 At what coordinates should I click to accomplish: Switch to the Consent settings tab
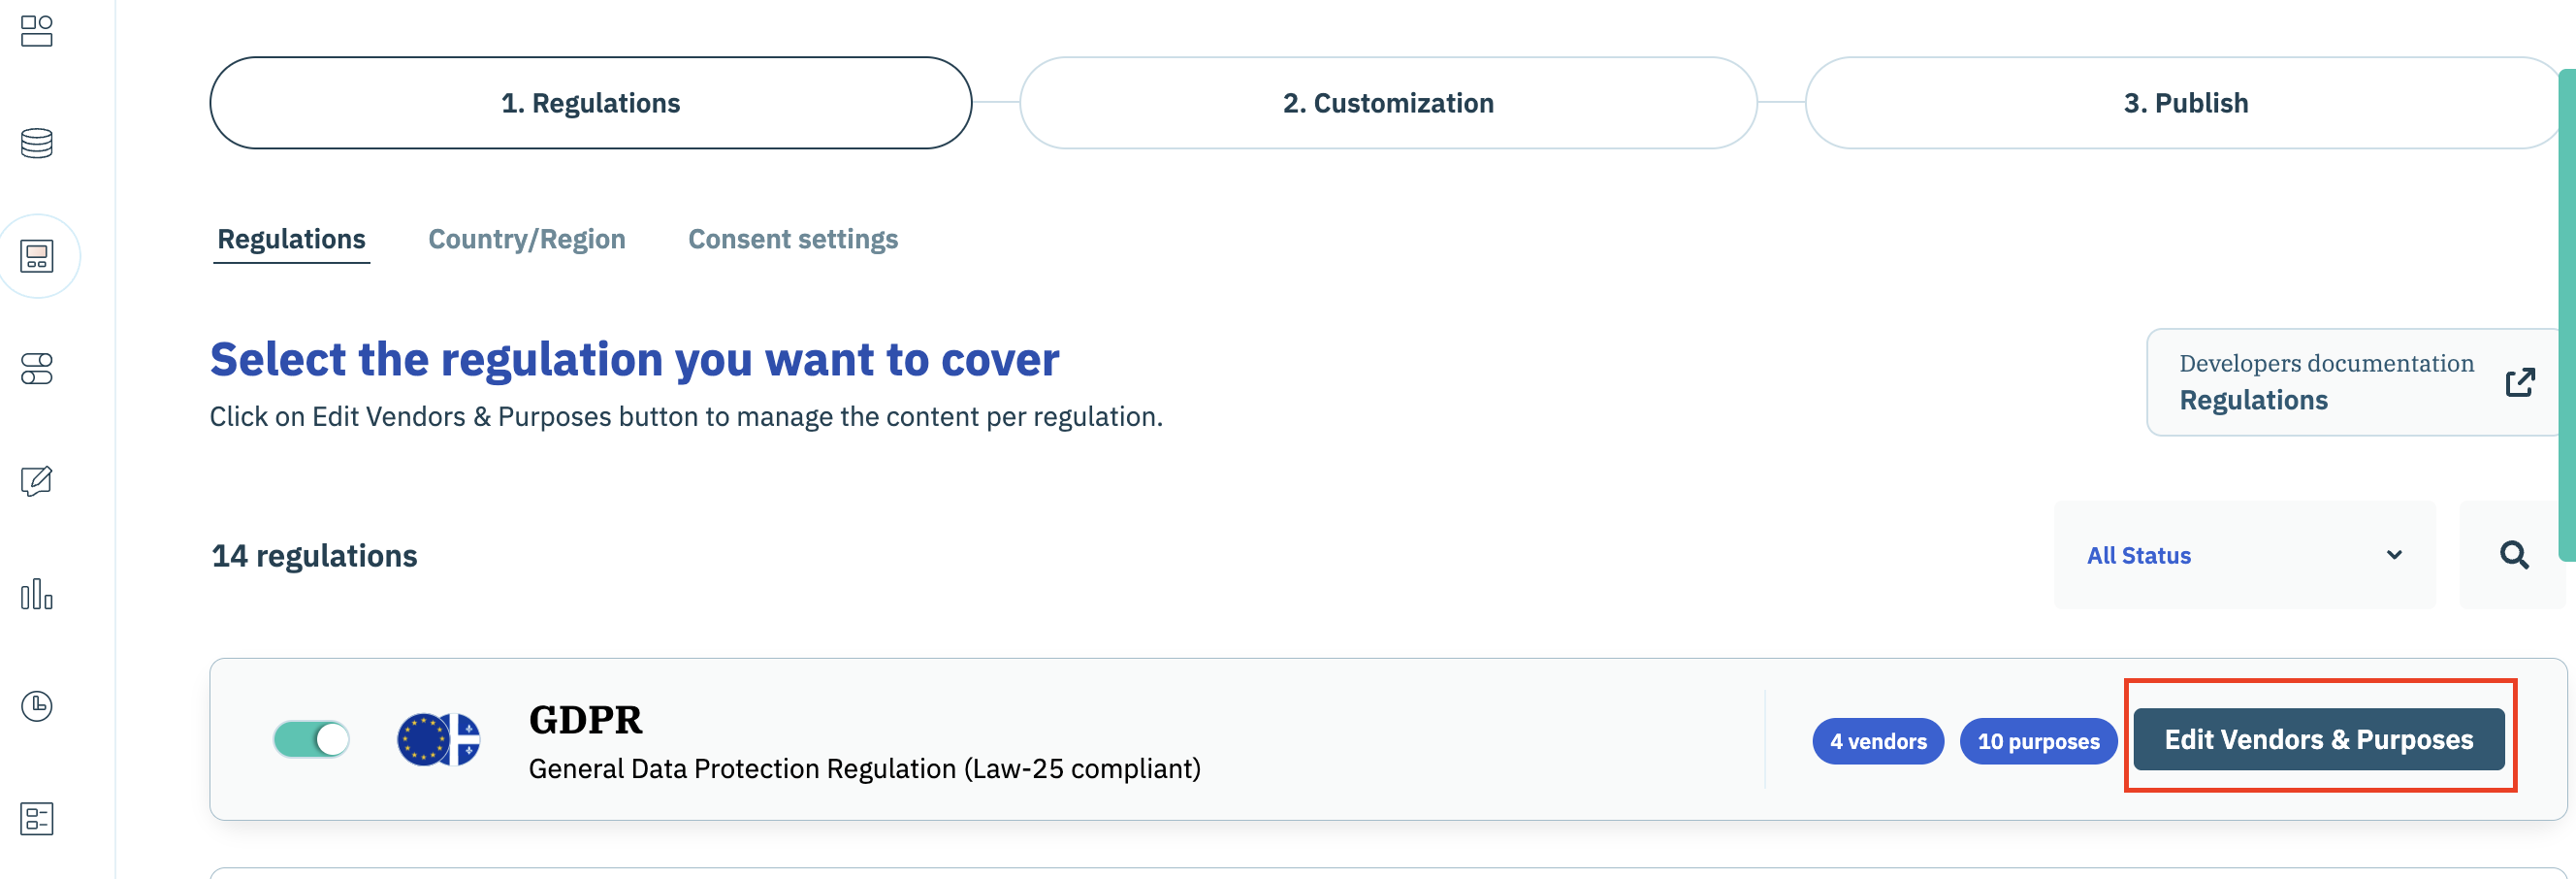pyautogui.click(x=793, y=239)
